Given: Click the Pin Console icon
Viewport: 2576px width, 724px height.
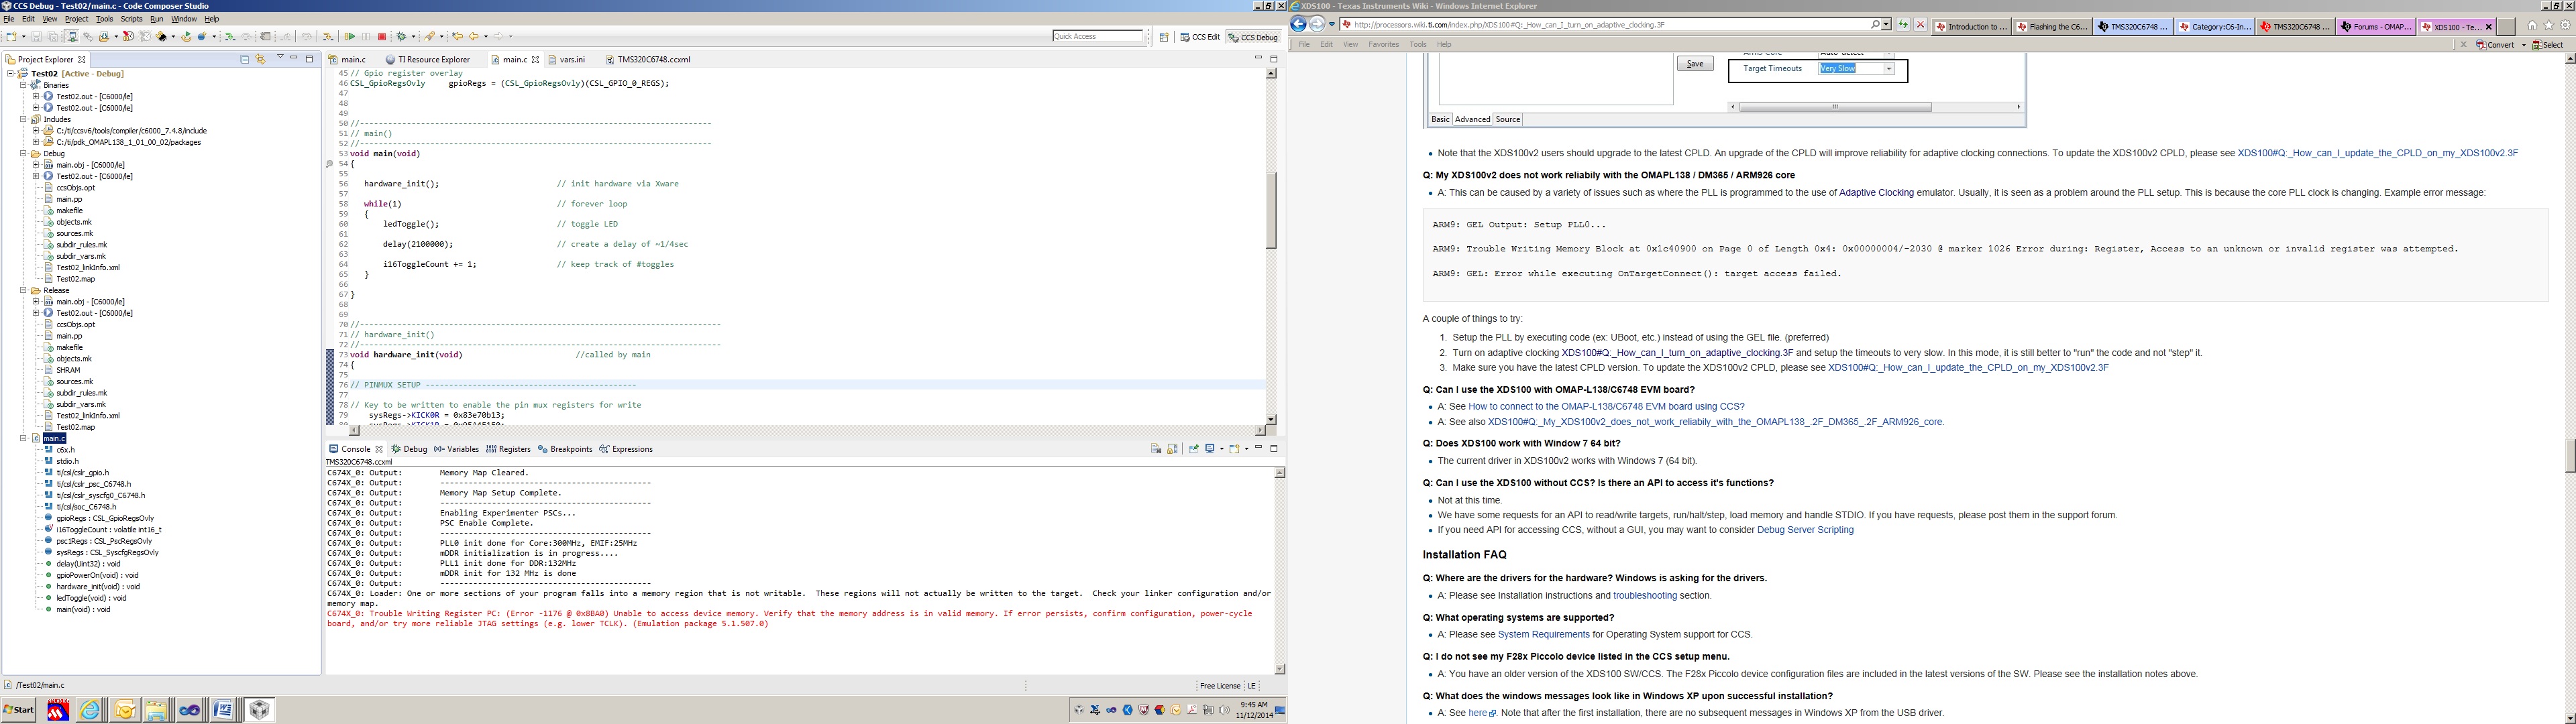Looking at the screenshot, I should point(1194,449).
